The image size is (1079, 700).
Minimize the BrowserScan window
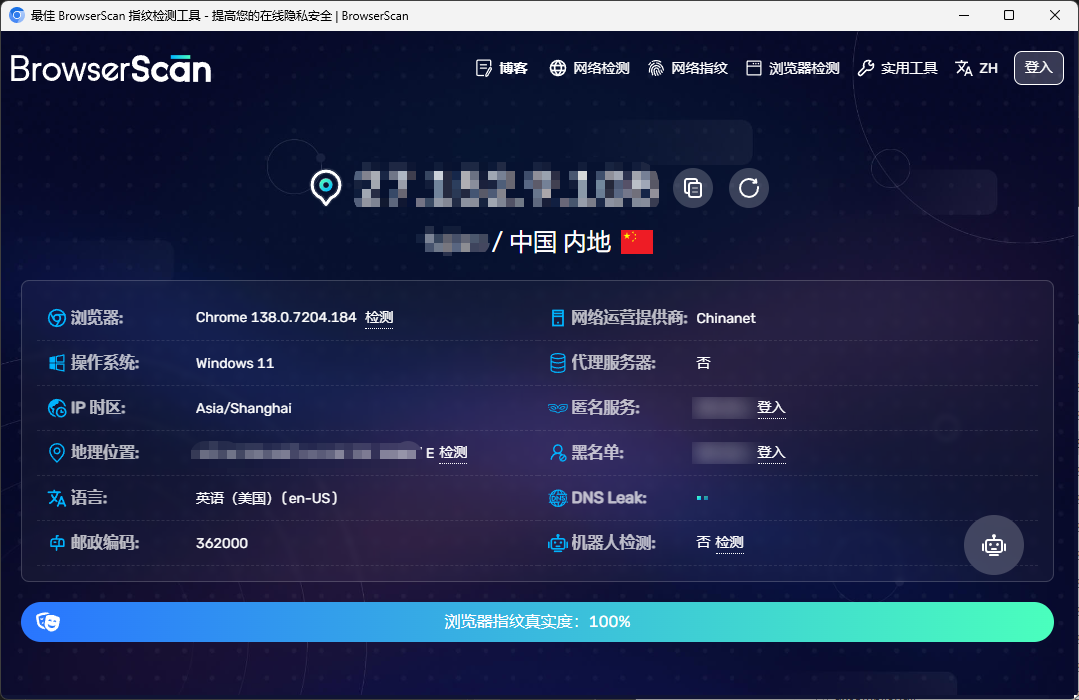[963, 15]
